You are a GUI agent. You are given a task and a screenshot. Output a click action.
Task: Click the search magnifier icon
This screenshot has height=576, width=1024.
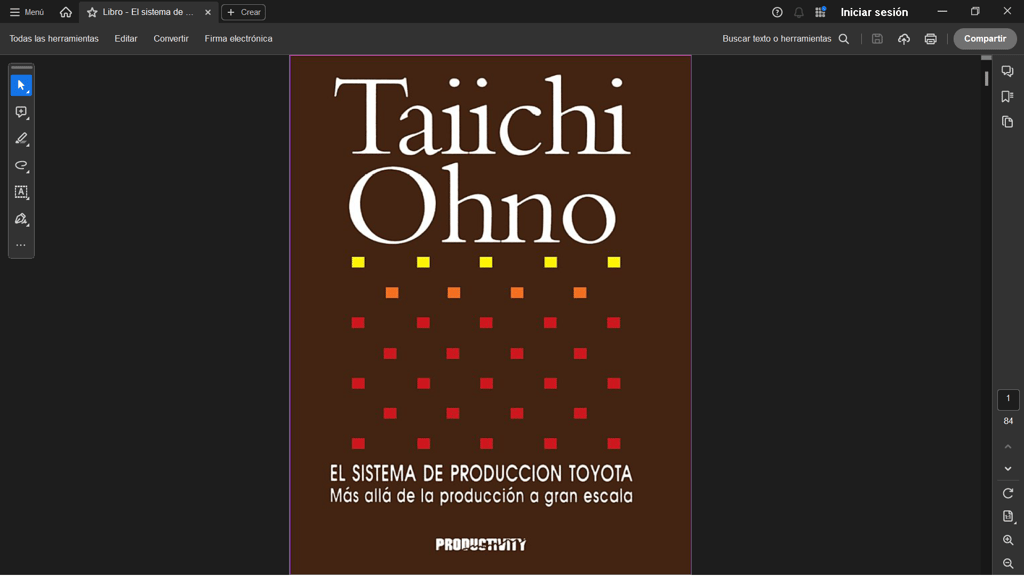844,39
